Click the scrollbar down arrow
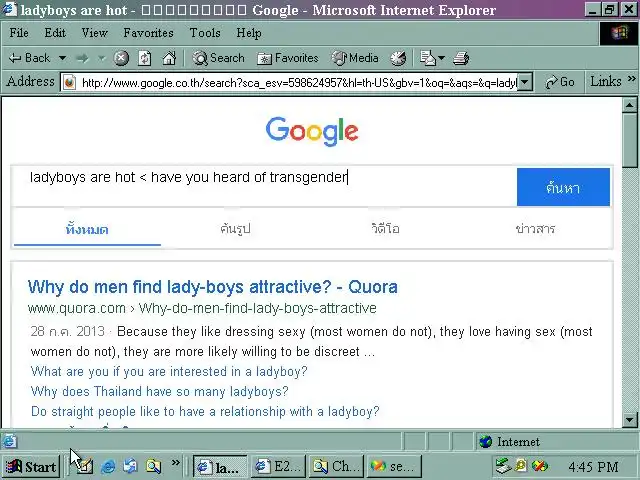640x480 pixels. (630, 419)
